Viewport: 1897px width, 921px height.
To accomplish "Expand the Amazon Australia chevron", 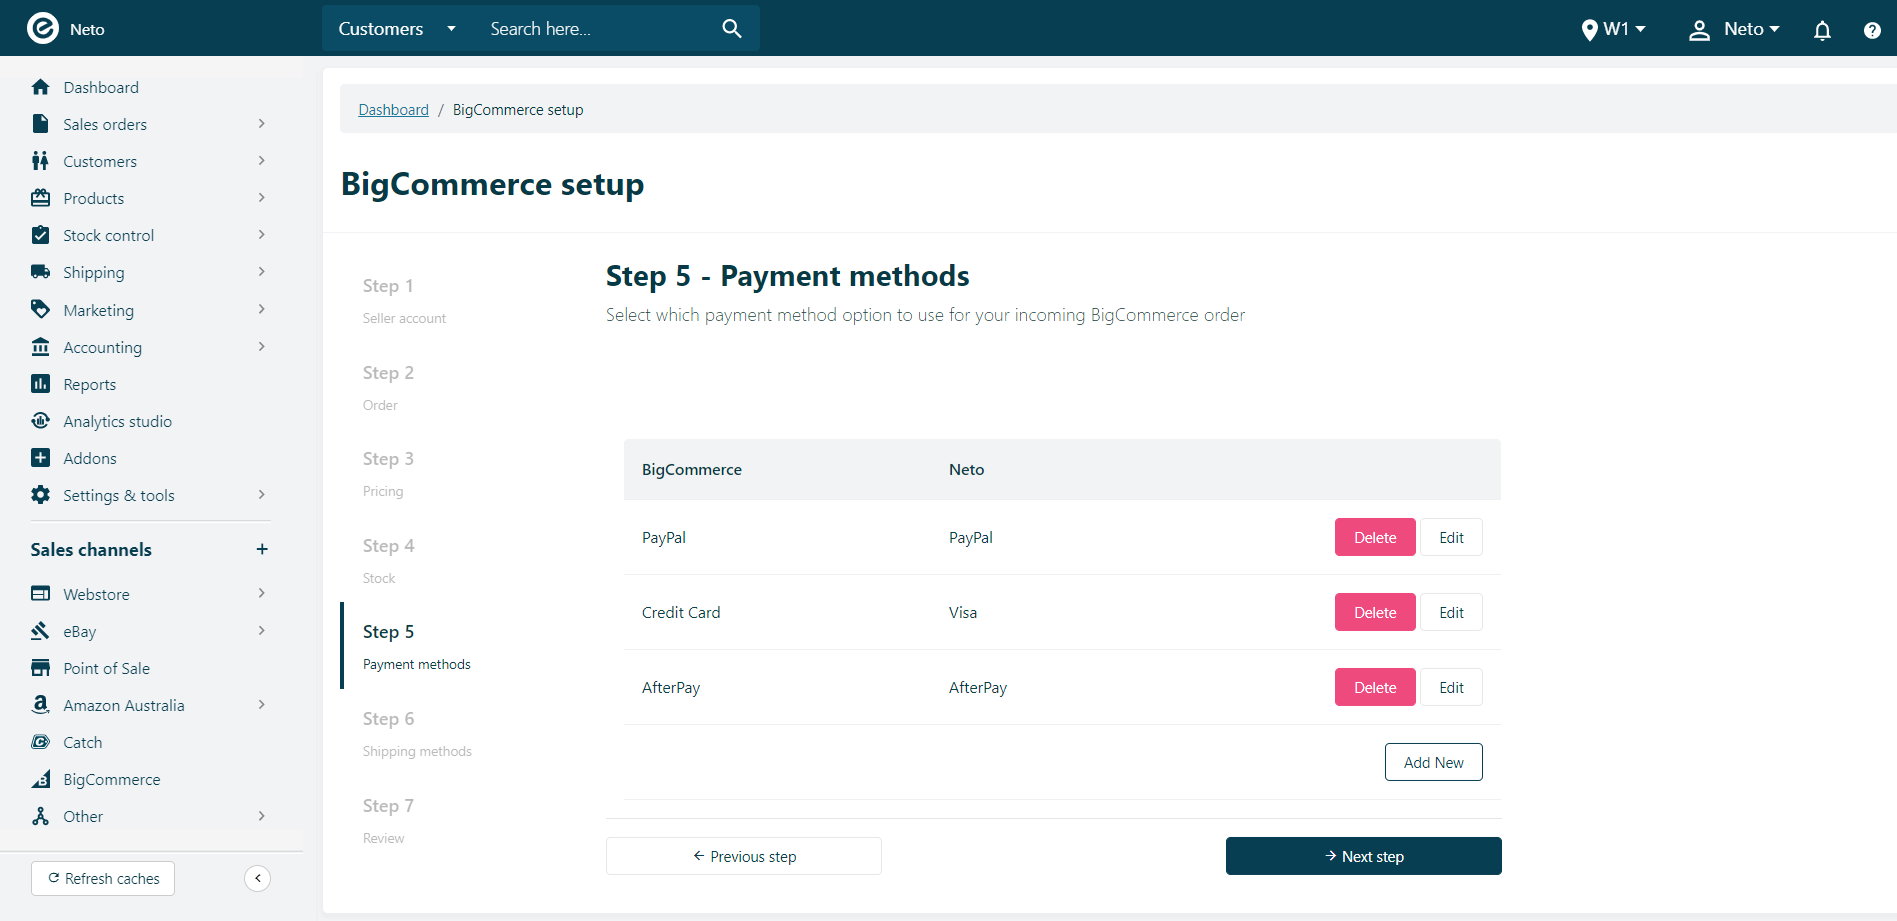I will point(262,705).
